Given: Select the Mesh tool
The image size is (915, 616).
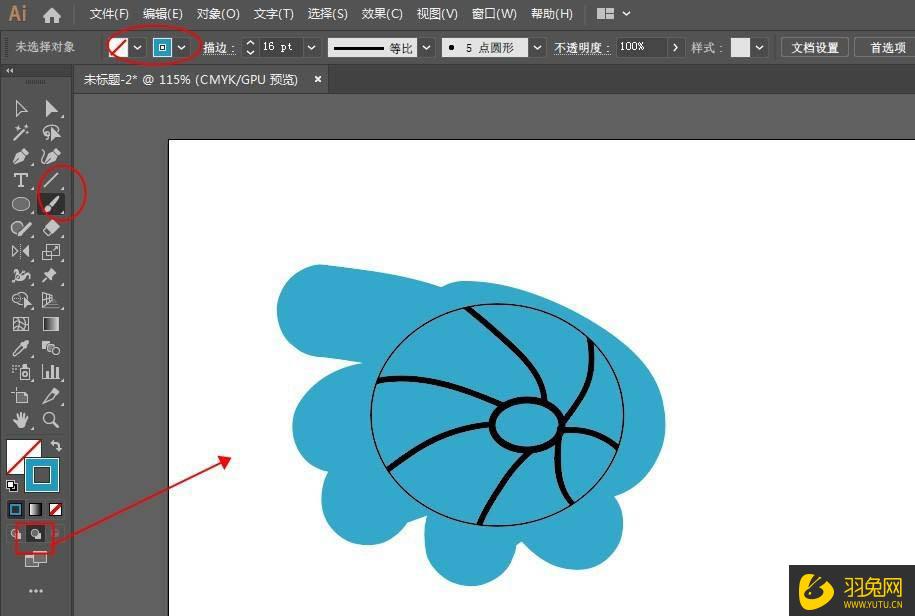Looking at the screenshot, I should (x=21, y=324).
